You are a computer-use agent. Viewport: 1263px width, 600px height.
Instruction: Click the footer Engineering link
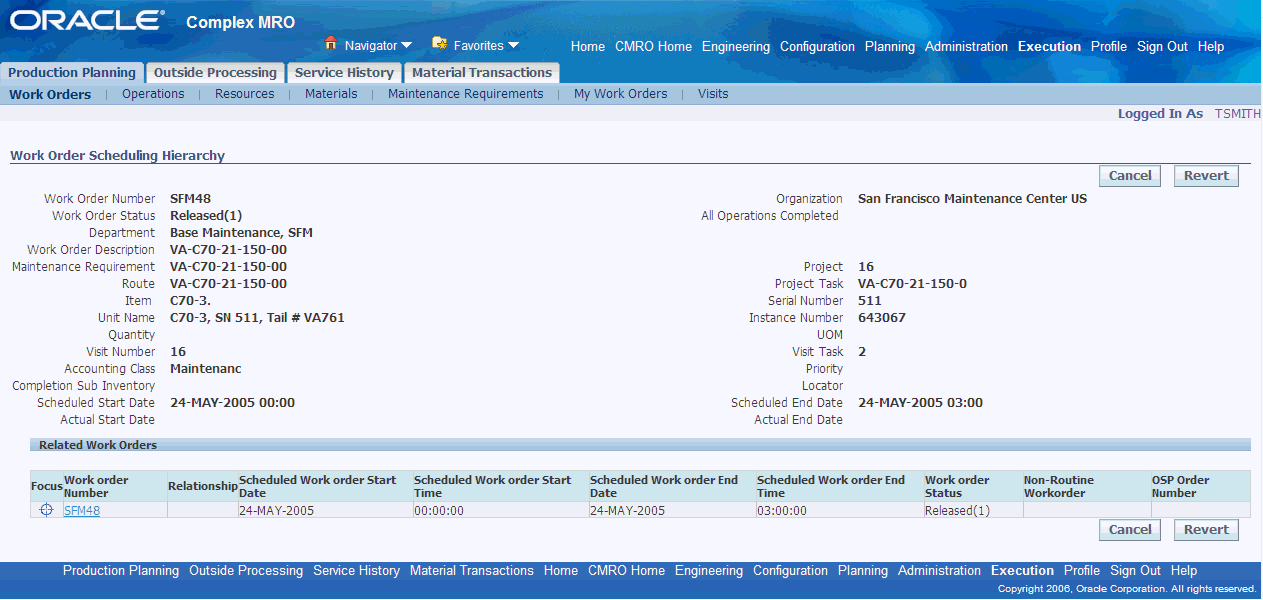click(x=709, y=571)
